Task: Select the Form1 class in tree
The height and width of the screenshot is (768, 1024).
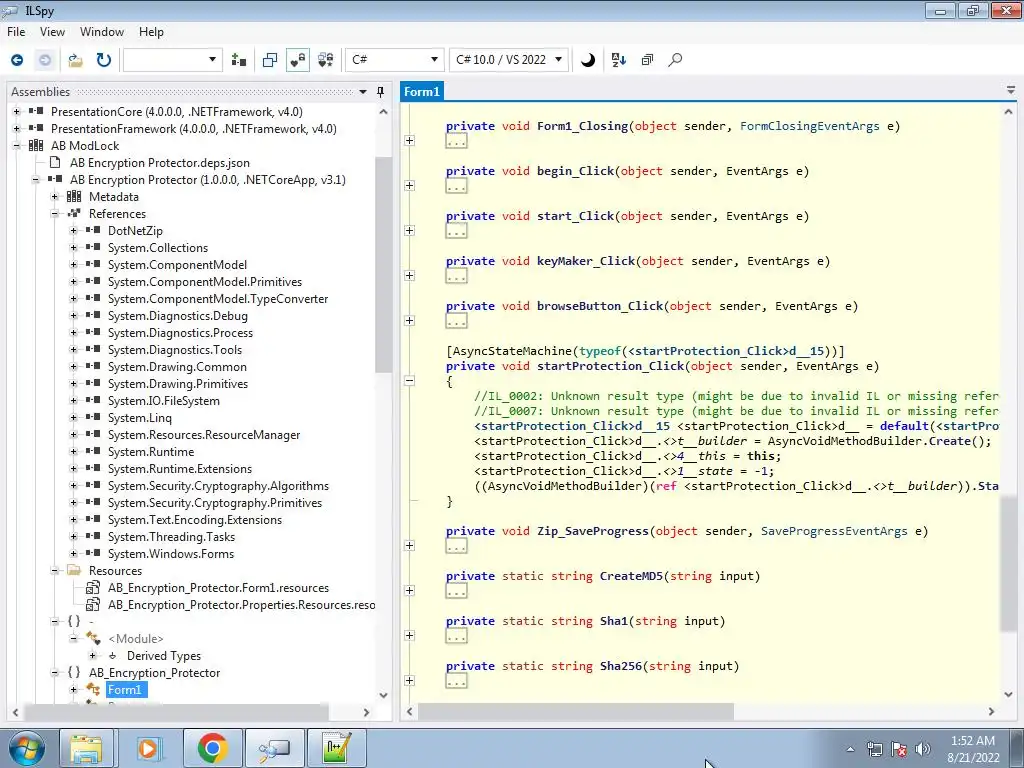Action: pos(124,690)
